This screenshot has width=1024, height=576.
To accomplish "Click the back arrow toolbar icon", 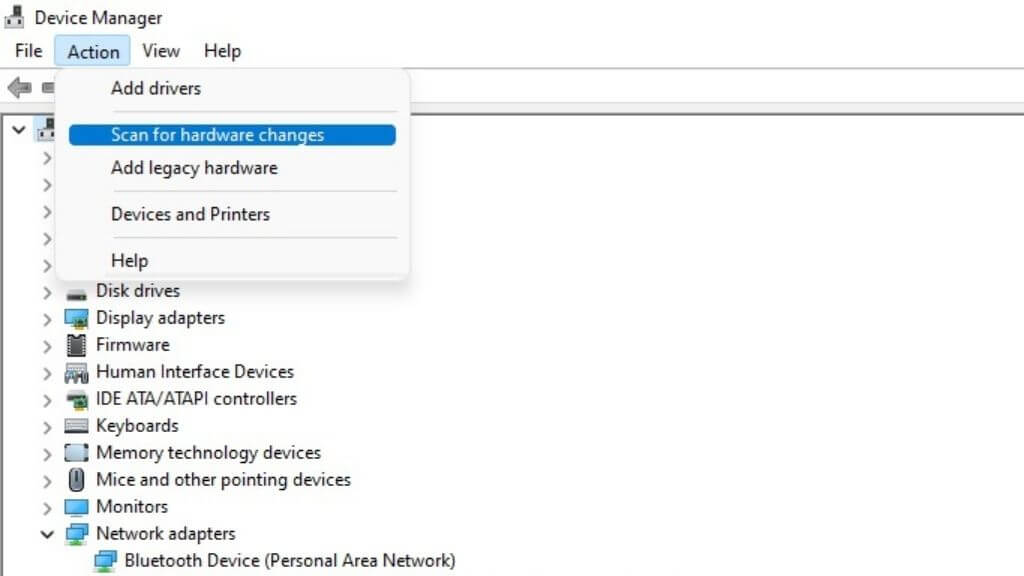I will (19, 88).
